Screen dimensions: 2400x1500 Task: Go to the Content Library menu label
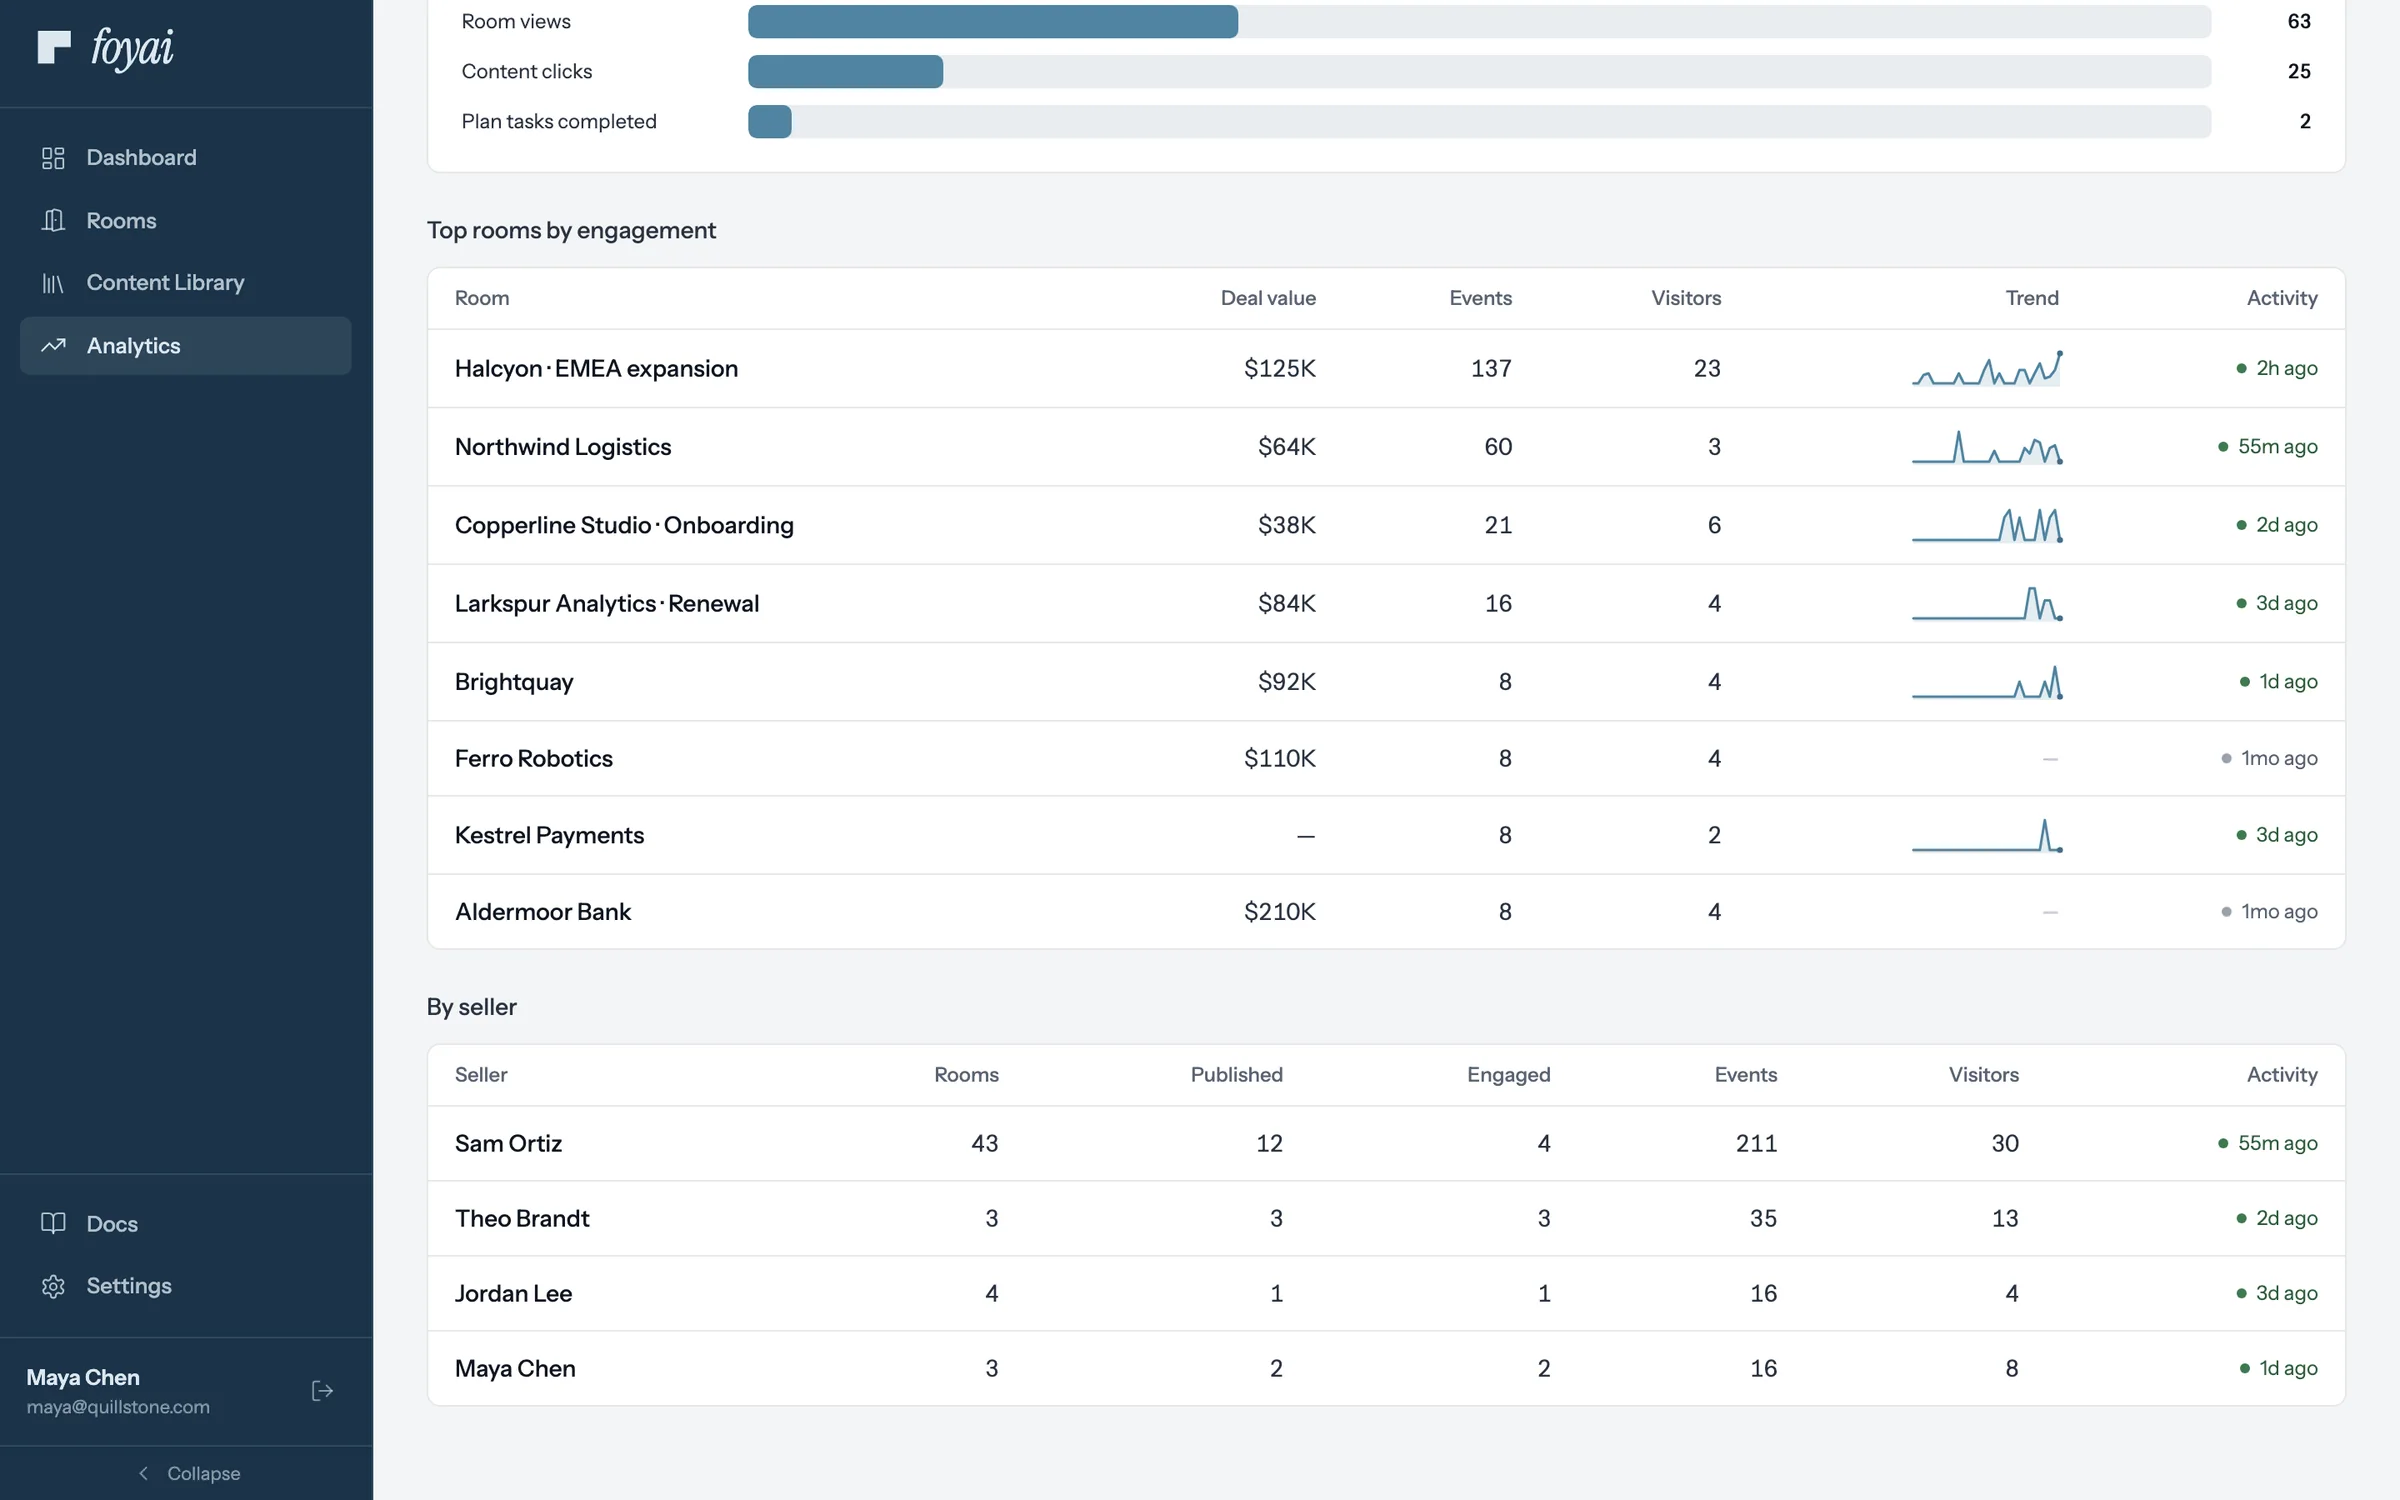click(165, 283)
